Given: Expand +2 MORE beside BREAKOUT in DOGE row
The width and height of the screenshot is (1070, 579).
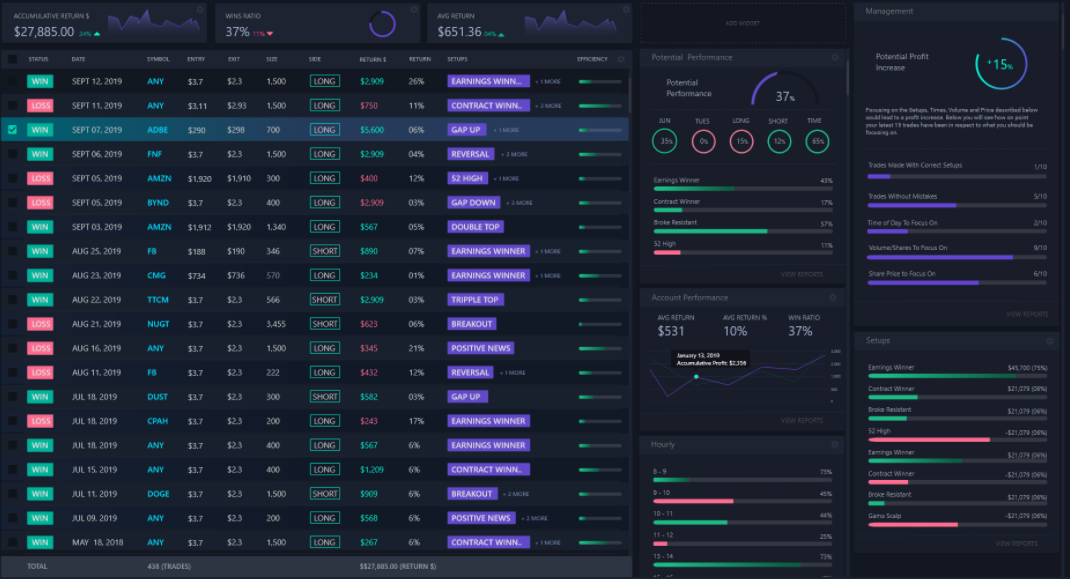Looking at the screenshot, I should point(516,494).
